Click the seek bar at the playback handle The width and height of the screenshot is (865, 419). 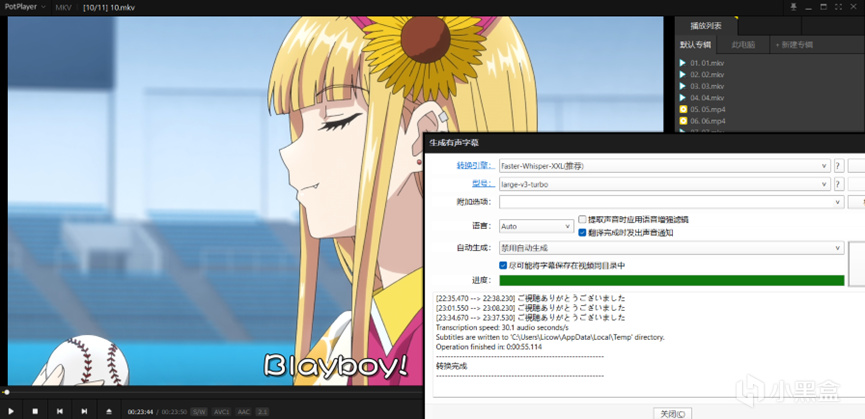pos(6,393)
